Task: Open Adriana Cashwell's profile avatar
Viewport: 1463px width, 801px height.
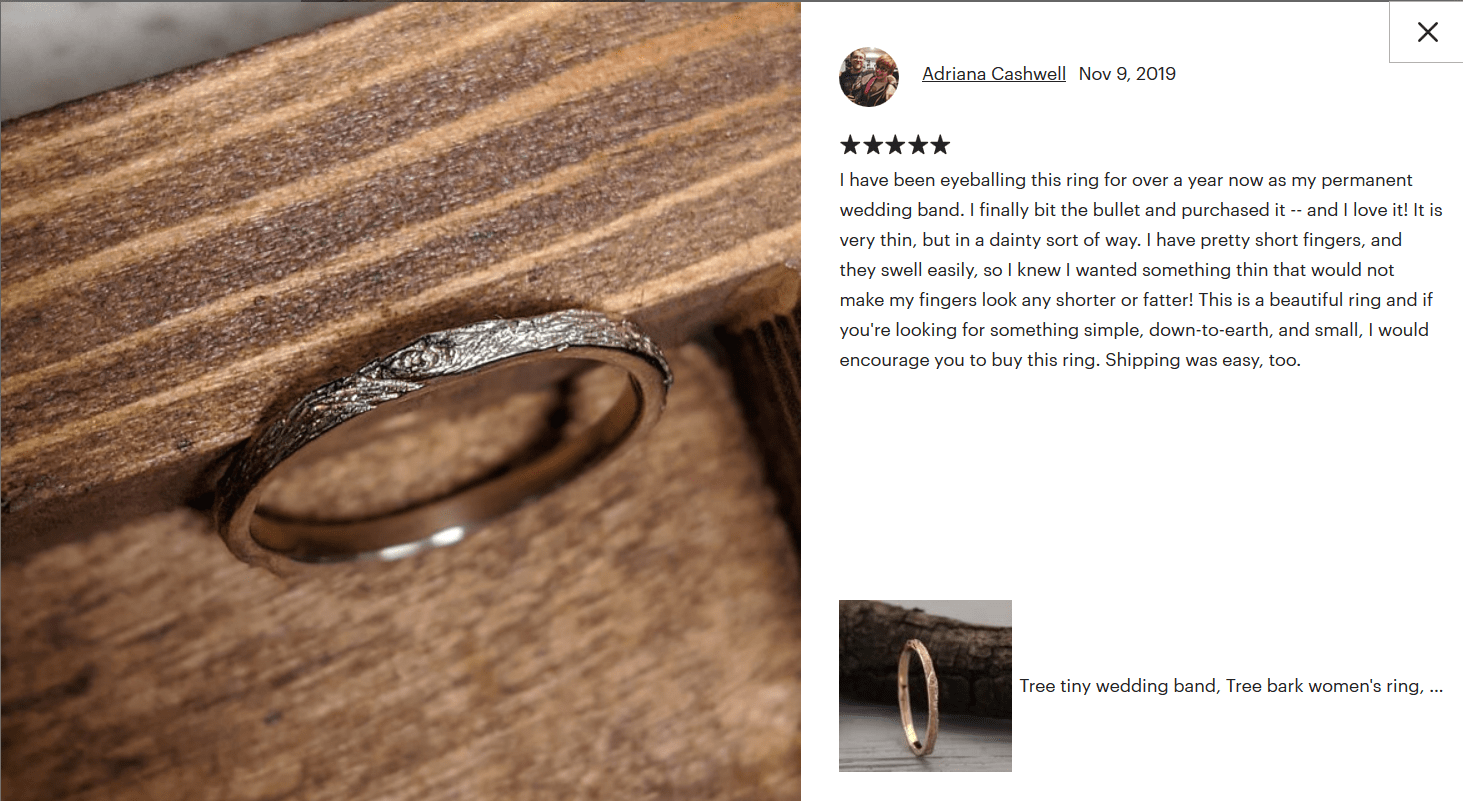Action: (869, 76)
